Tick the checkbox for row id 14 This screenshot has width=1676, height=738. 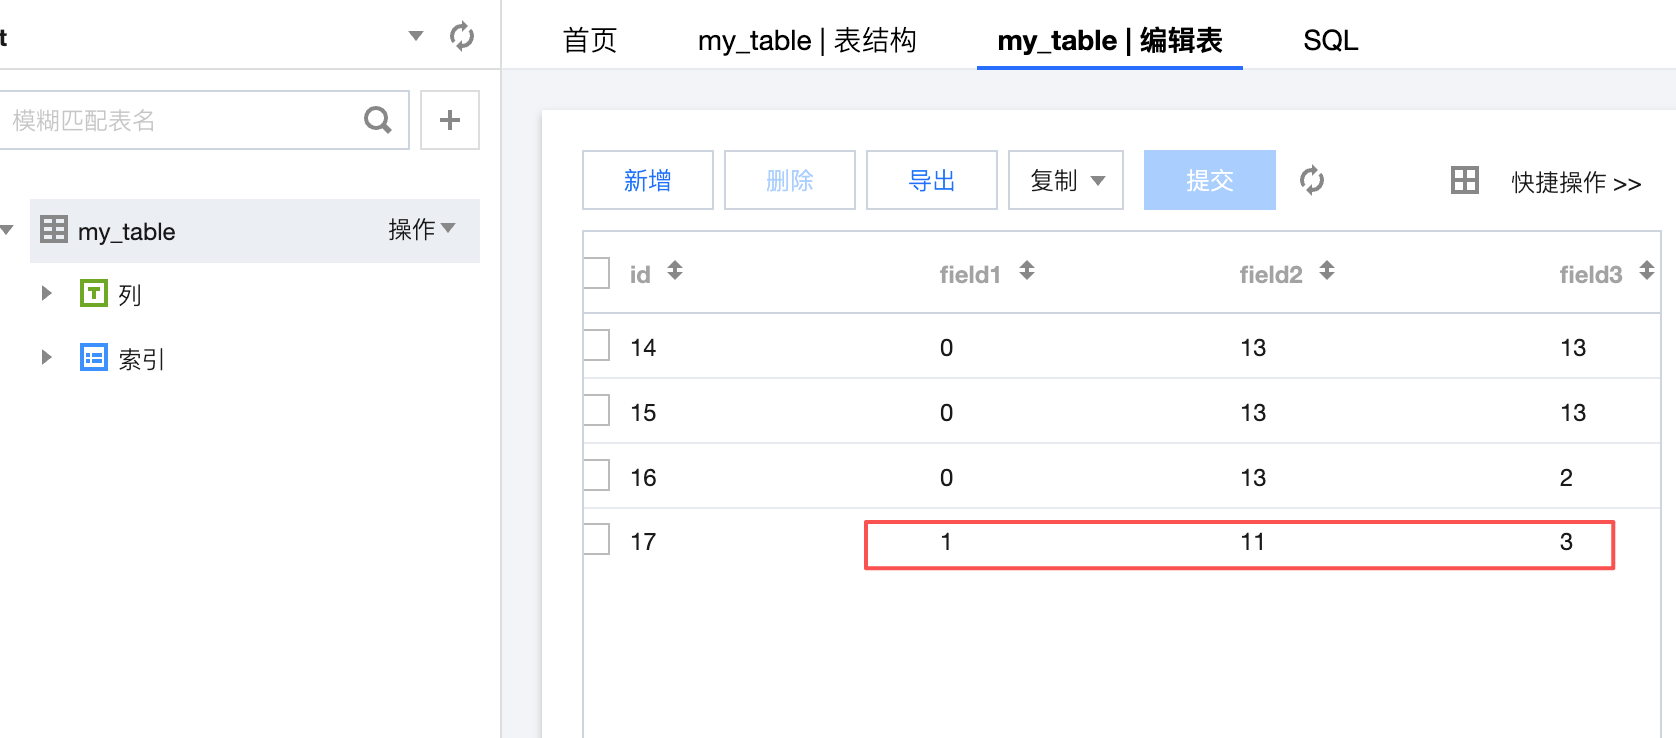597,345
